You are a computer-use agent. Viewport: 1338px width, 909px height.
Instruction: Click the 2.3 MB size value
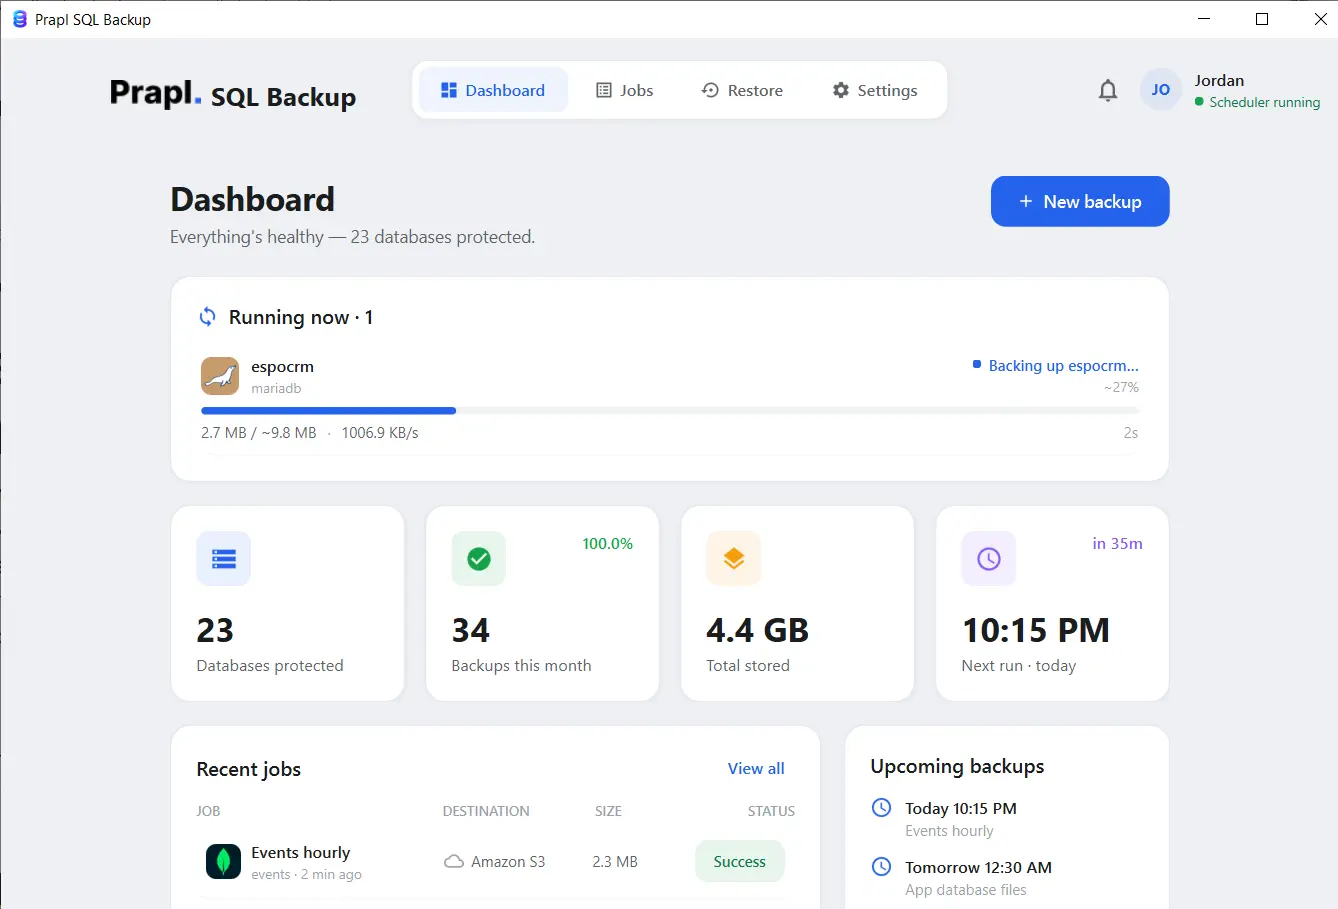615,861
